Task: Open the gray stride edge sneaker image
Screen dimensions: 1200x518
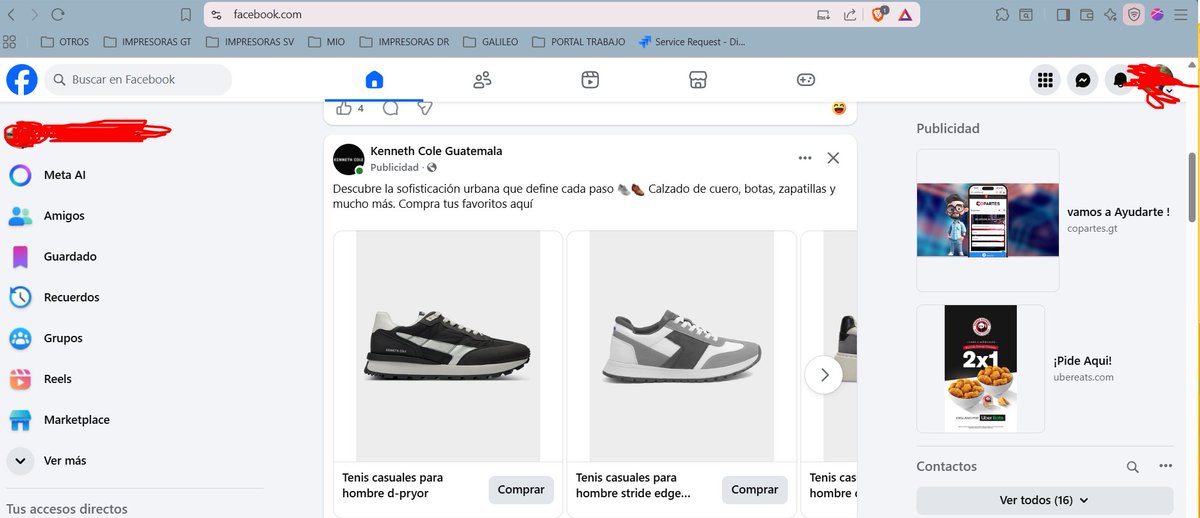Action: (x=681, y=346)
